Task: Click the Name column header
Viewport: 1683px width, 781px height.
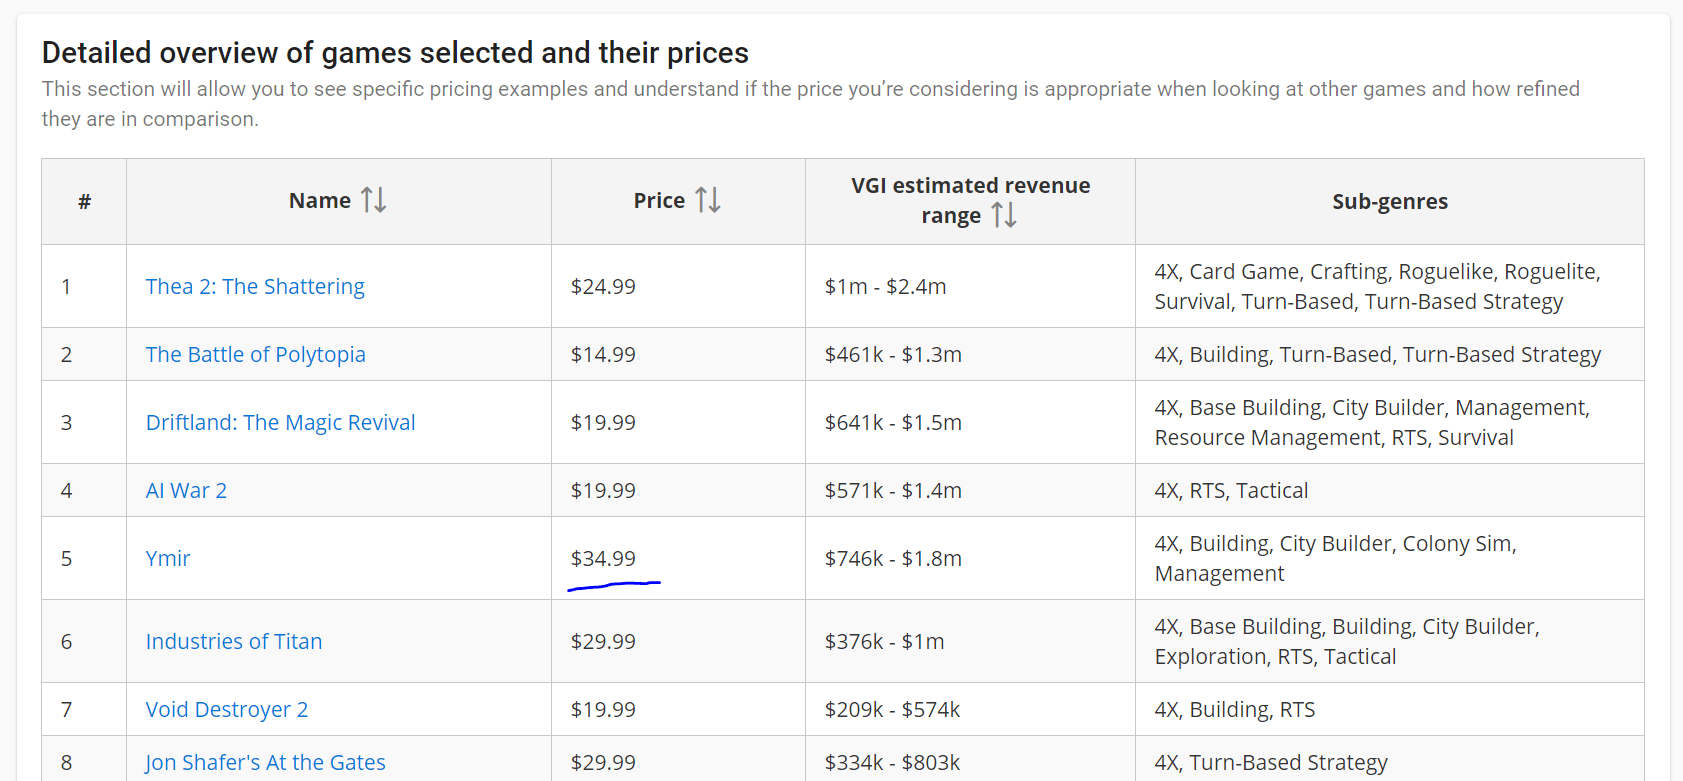Action: click(319, 200)
